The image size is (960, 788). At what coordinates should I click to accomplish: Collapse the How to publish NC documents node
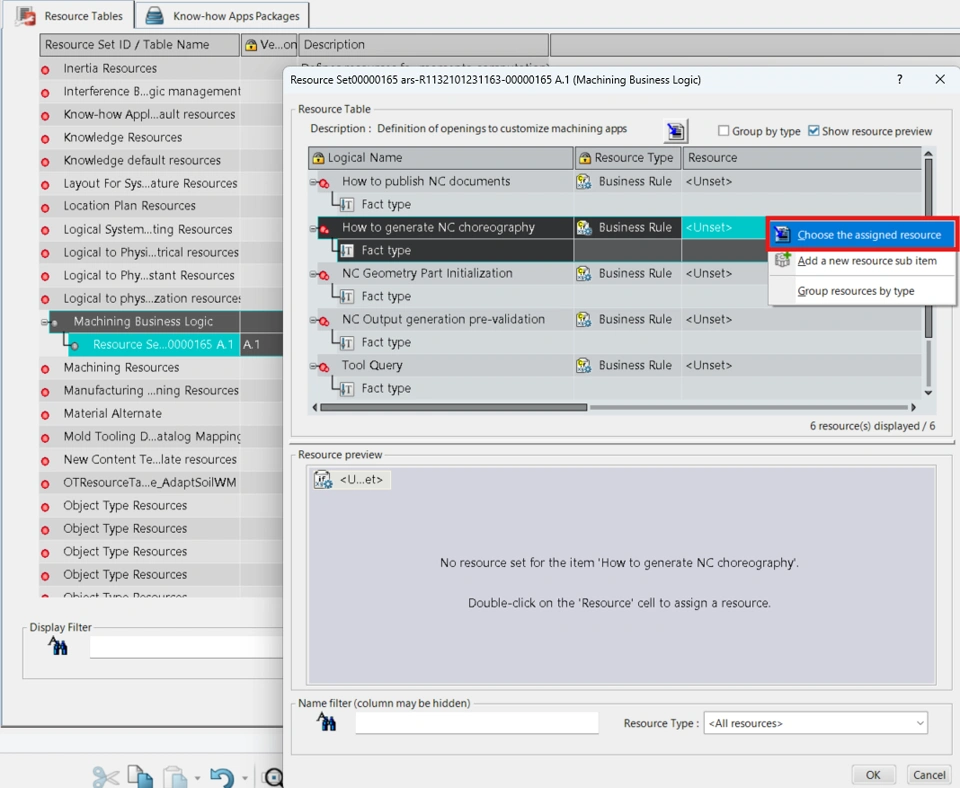[x=313, y=182]
